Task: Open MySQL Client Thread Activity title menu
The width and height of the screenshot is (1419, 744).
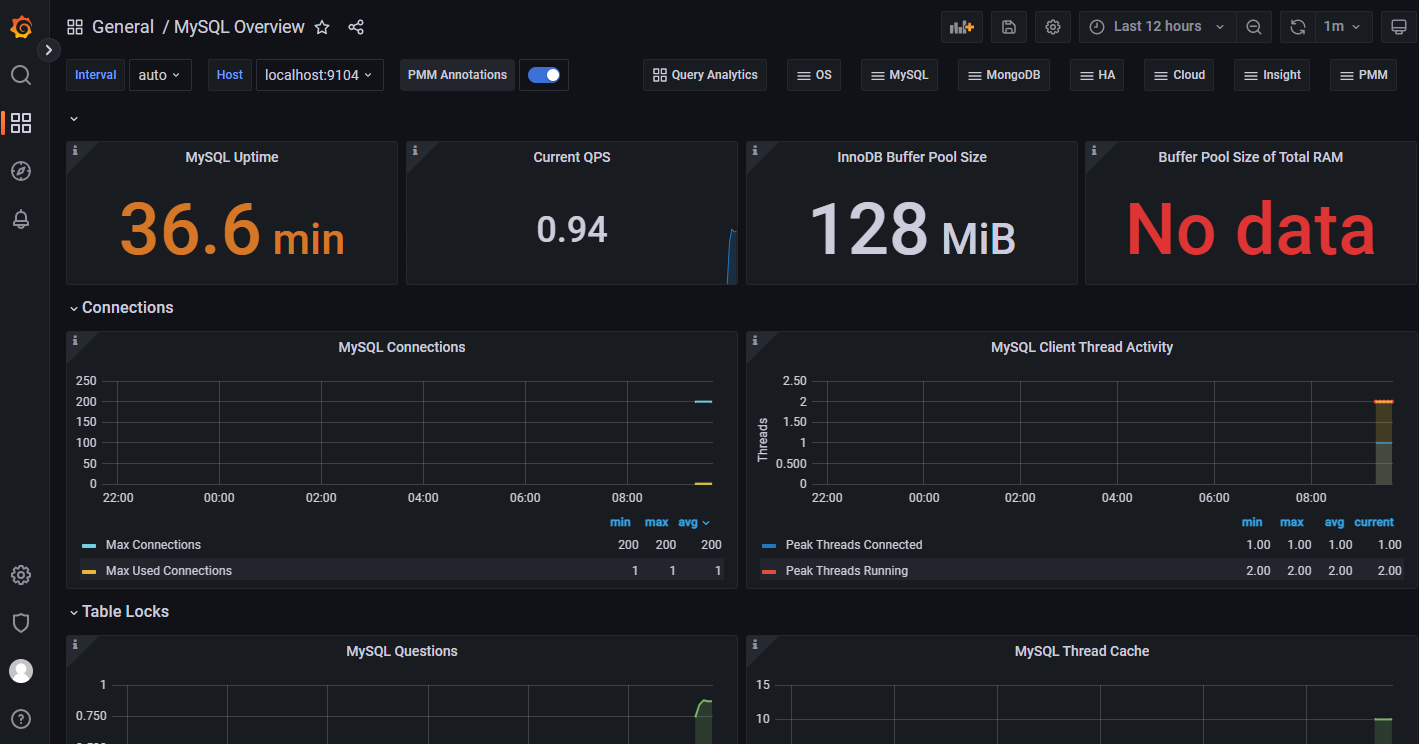Action: [1082, 347]
